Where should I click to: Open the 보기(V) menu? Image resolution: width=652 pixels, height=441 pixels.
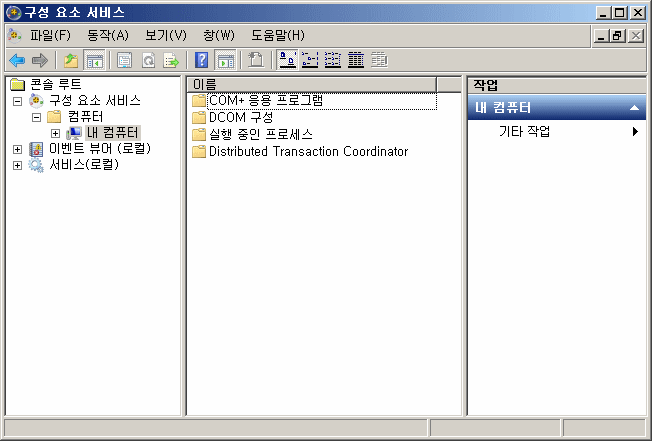coord(166,36)
